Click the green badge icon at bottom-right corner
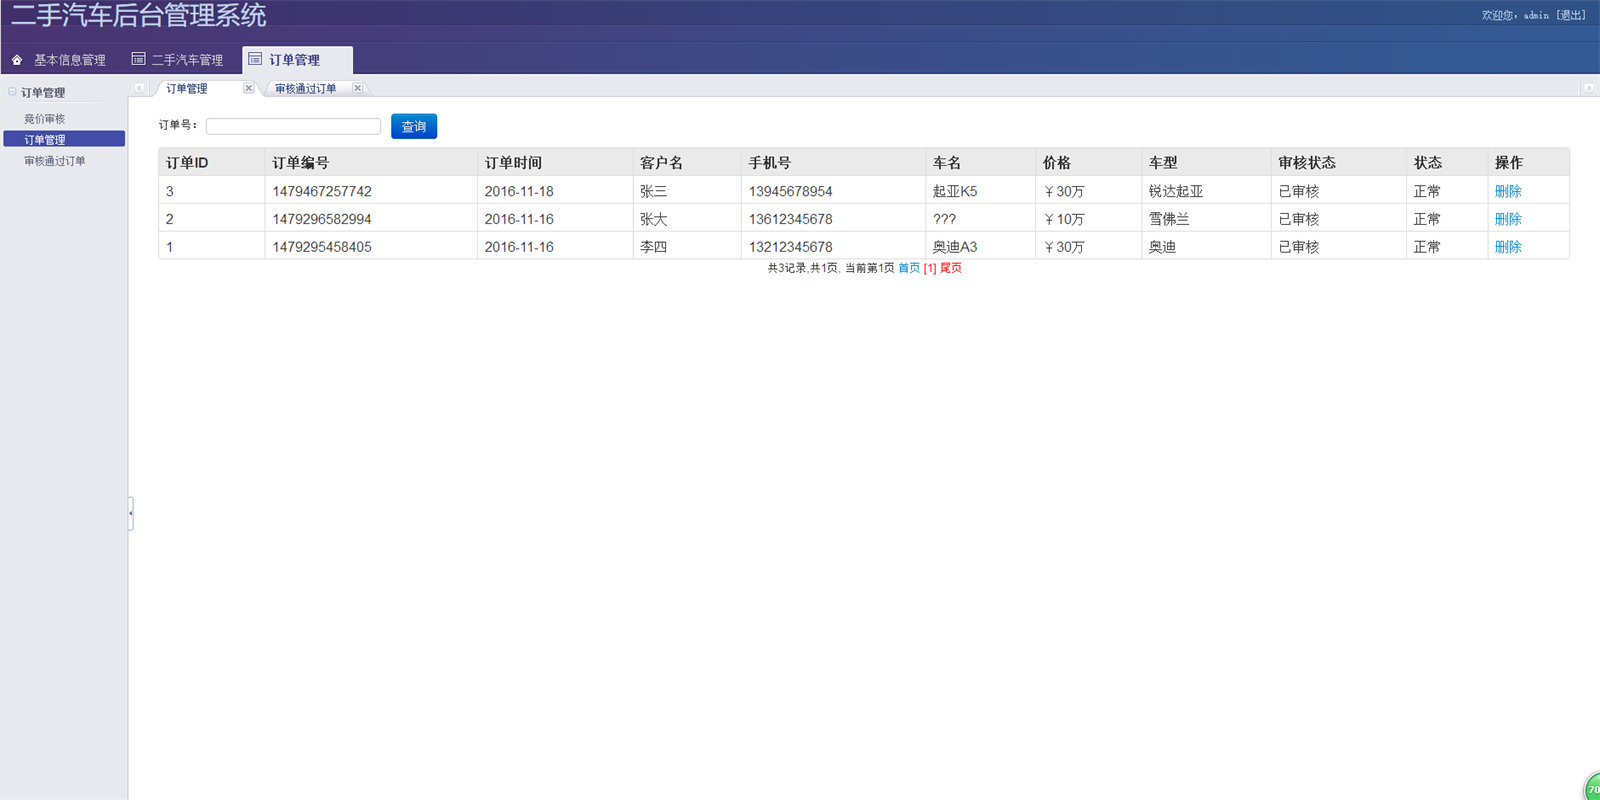Image resolution: width=1600 pixels, height=800 pixels. click(x=1592, y=787)
